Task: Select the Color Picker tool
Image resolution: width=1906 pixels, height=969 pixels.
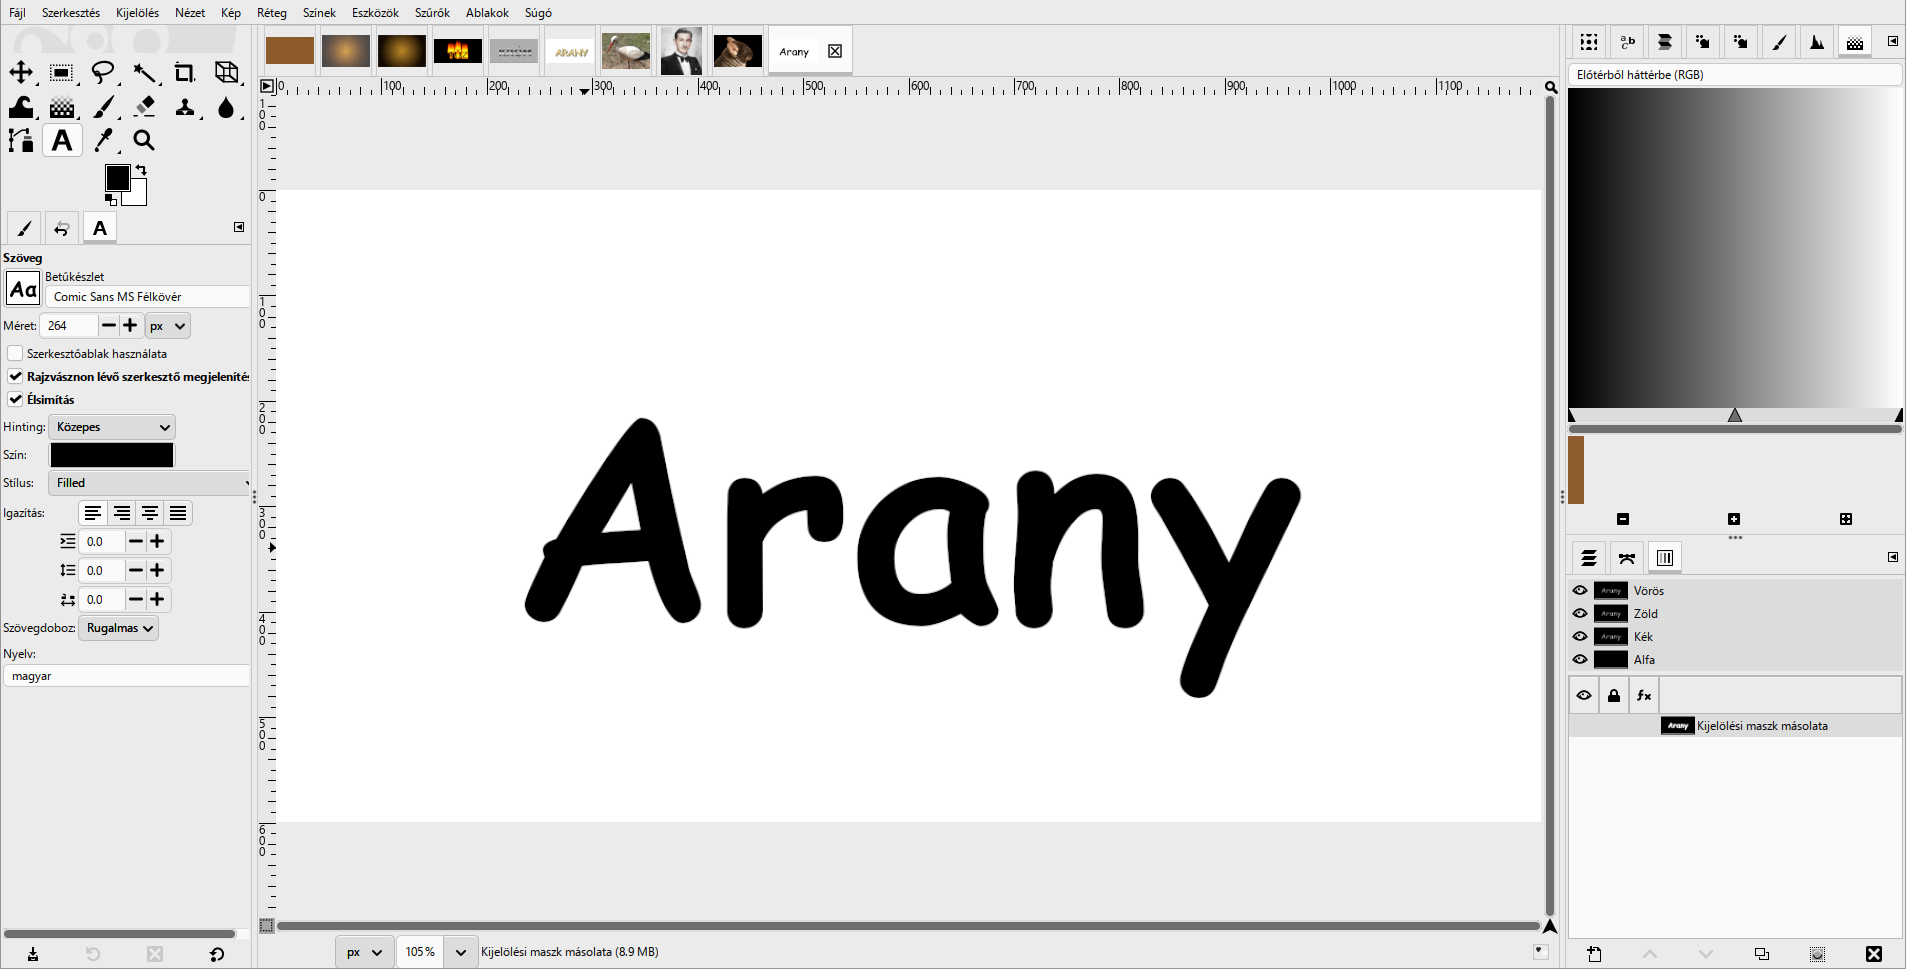Action: point(103,141)
